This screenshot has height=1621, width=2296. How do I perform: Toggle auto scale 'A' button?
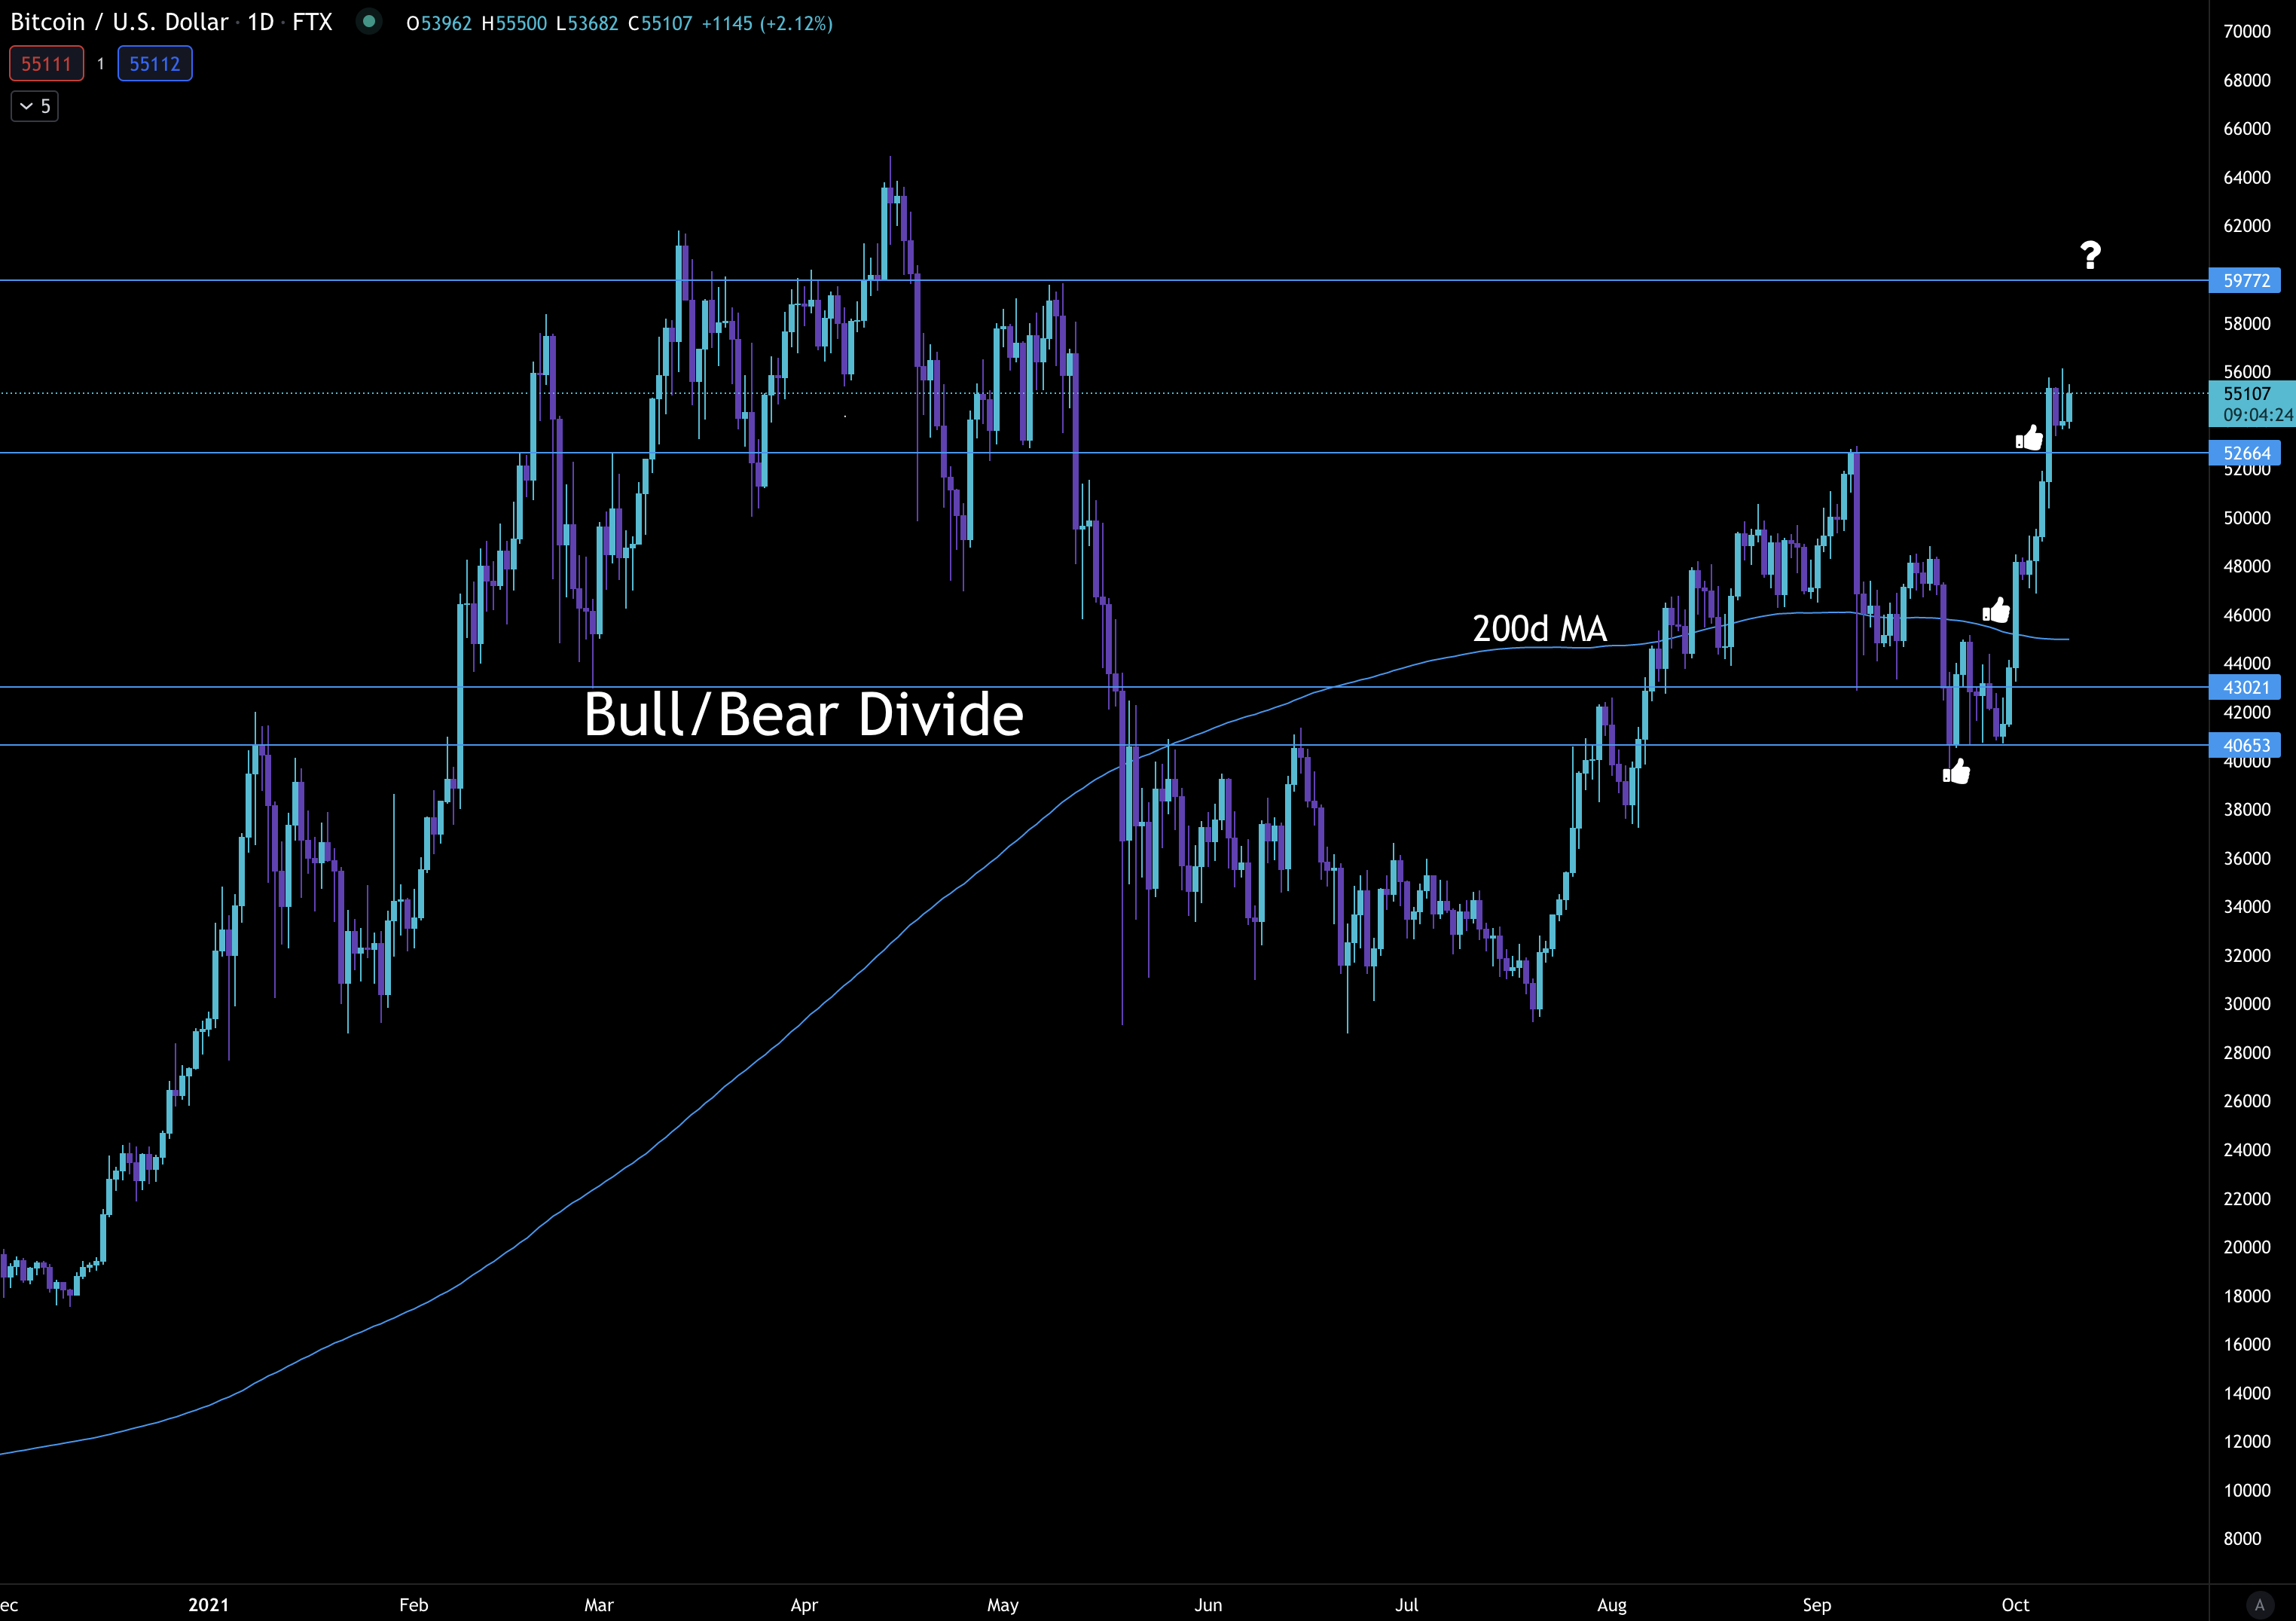pos(2259,1604)
